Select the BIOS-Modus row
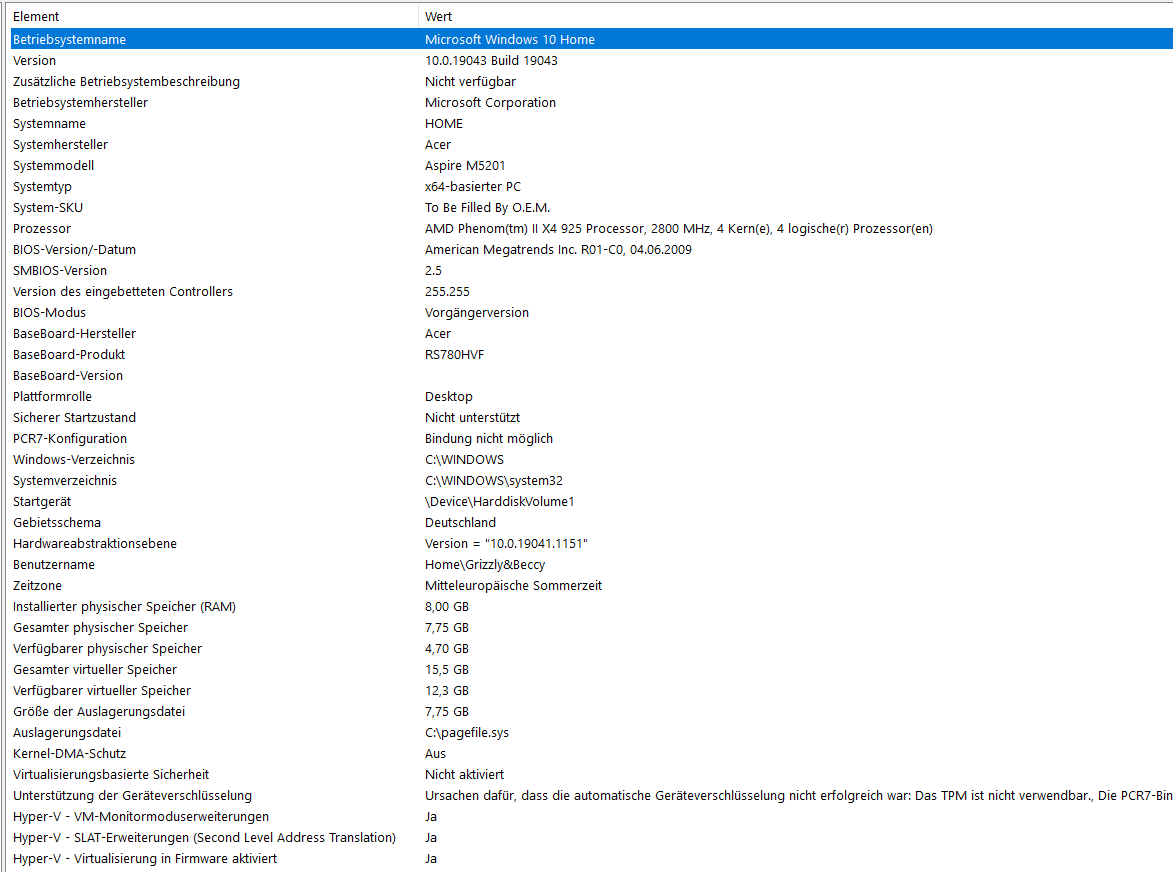This screenshot has width=1173, height=872. tap(592, 312)
